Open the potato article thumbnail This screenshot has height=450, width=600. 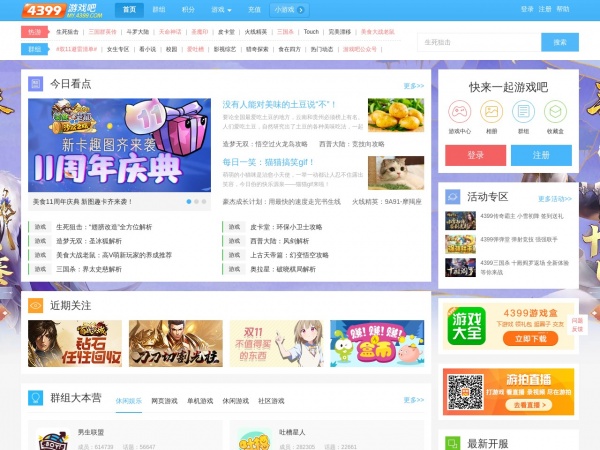pos(396,115)
